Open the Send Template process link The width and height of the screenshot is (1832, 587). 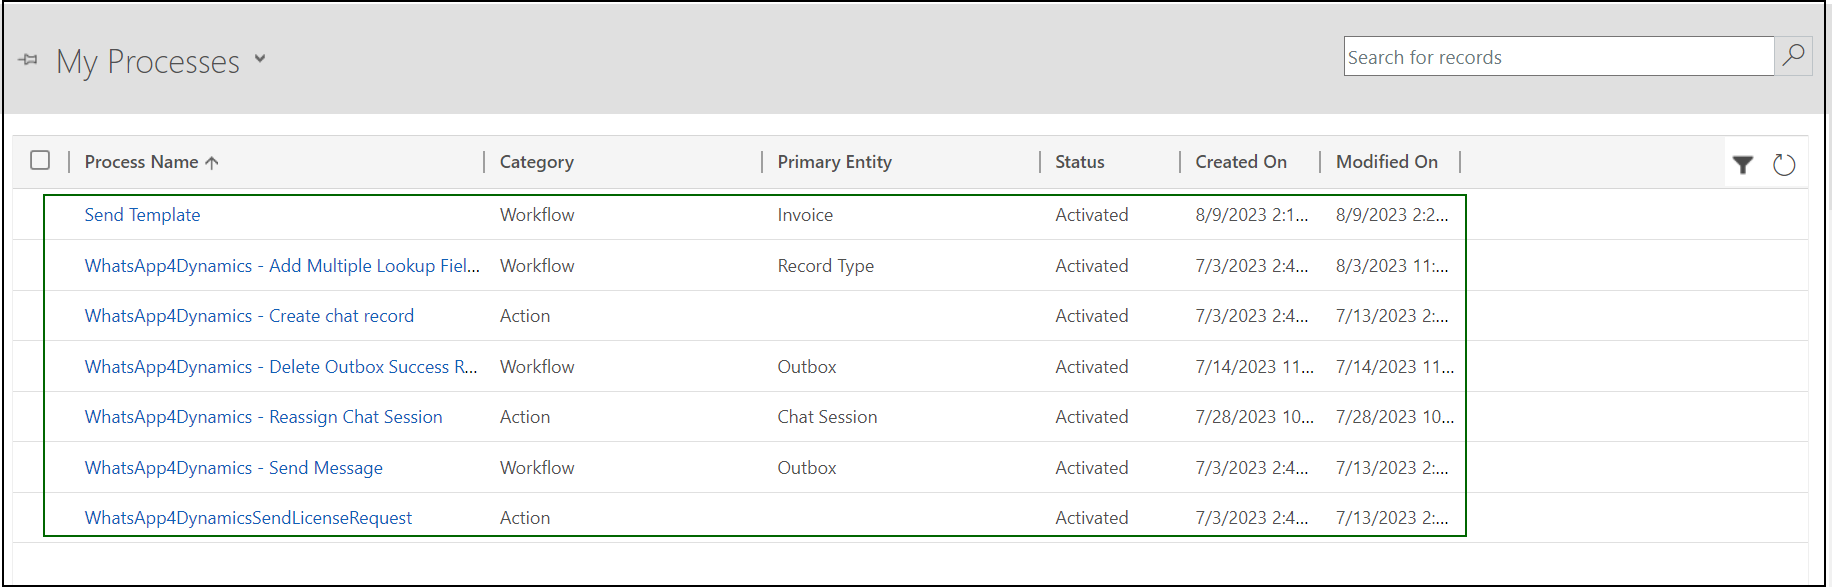tap(142, 215)
